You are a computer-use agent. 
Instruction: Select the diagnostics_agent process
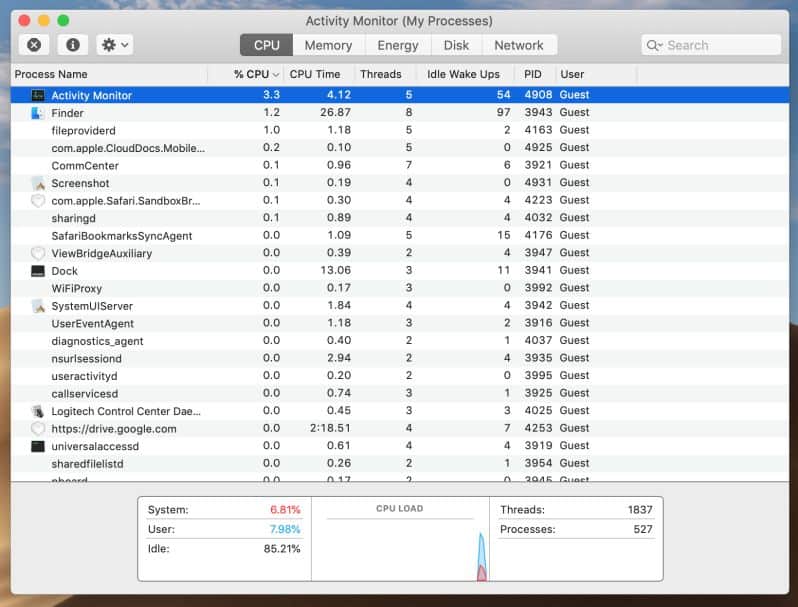[400, 340]
